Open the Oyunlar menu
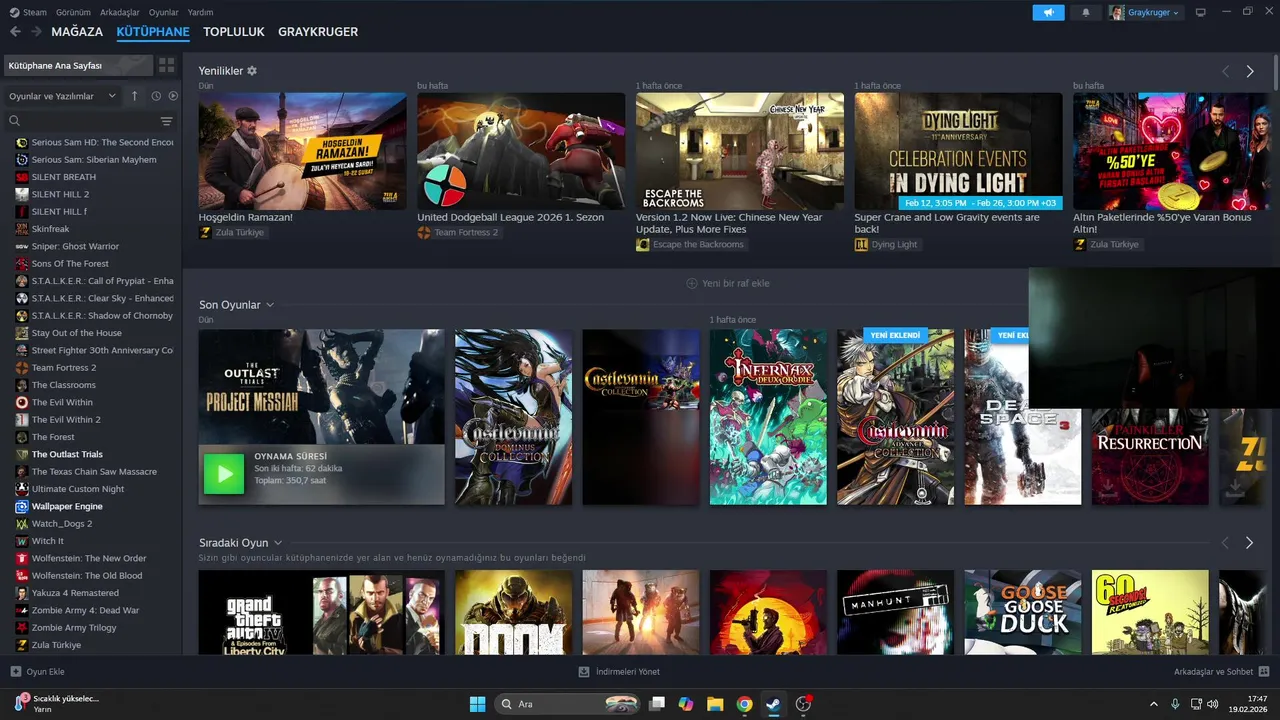1280x720 pixels. click(164, 12)
